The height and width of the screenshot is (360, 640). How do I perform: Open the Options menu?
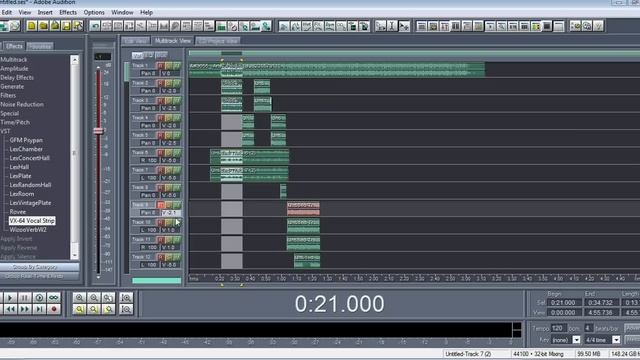click(x=94, y=13)
